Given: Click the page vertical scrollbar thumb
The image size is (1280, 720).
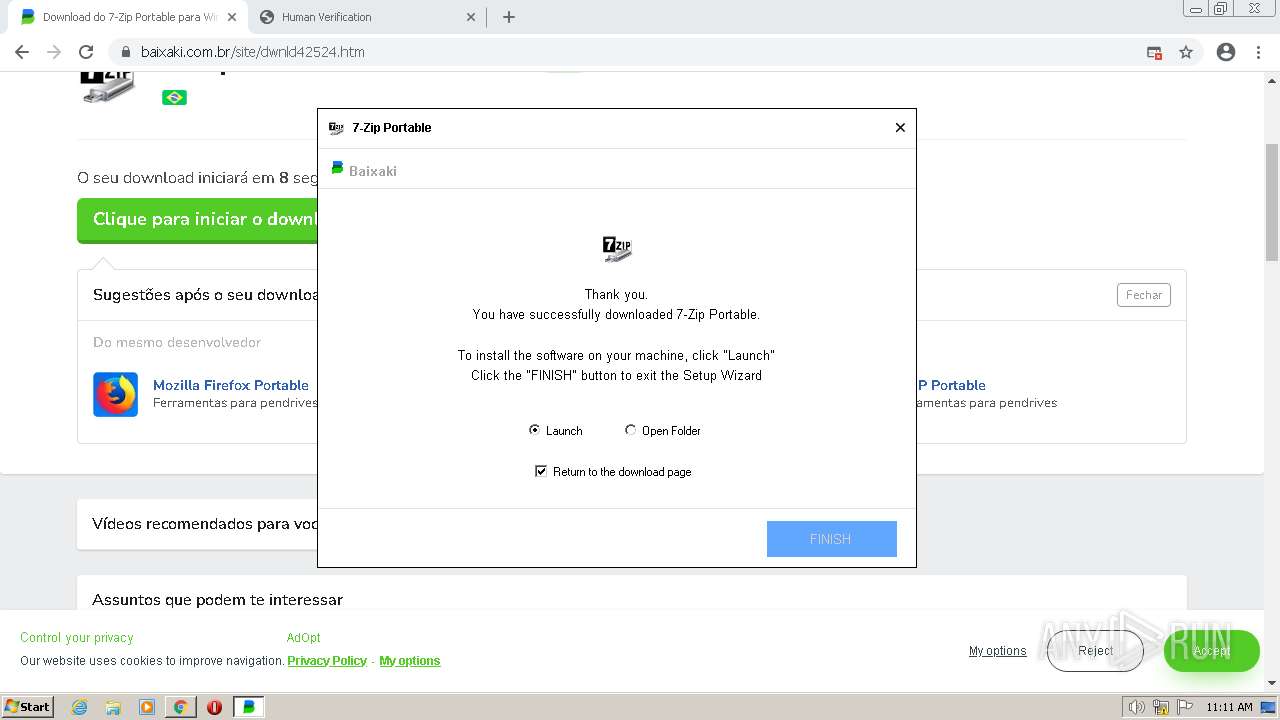Looking at the screenshot, I should [1272, 202].
